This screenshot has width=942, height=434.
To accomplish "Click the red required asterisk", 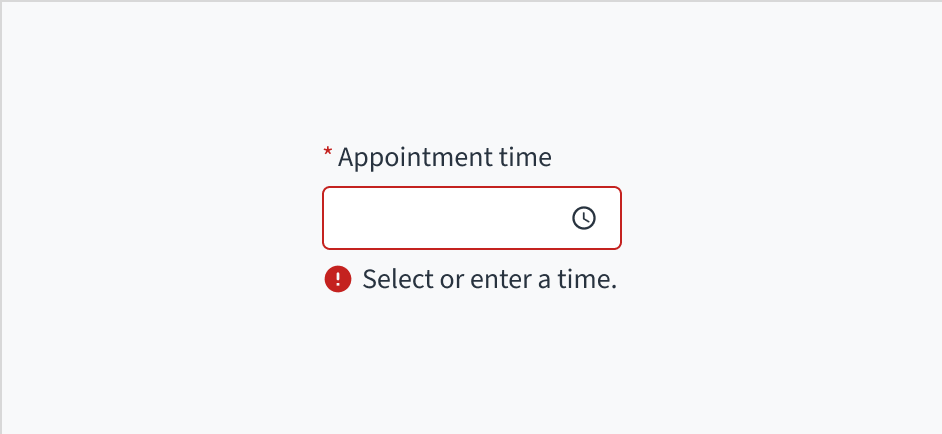I will pyautogui.click(x=327, y=153).
